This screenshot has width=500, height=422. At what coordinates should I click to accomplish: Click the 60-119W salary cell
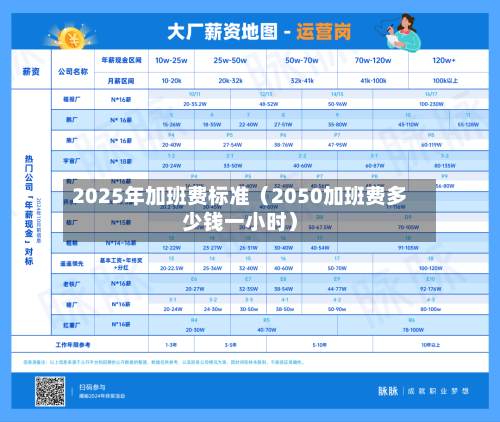pos(431,145)
